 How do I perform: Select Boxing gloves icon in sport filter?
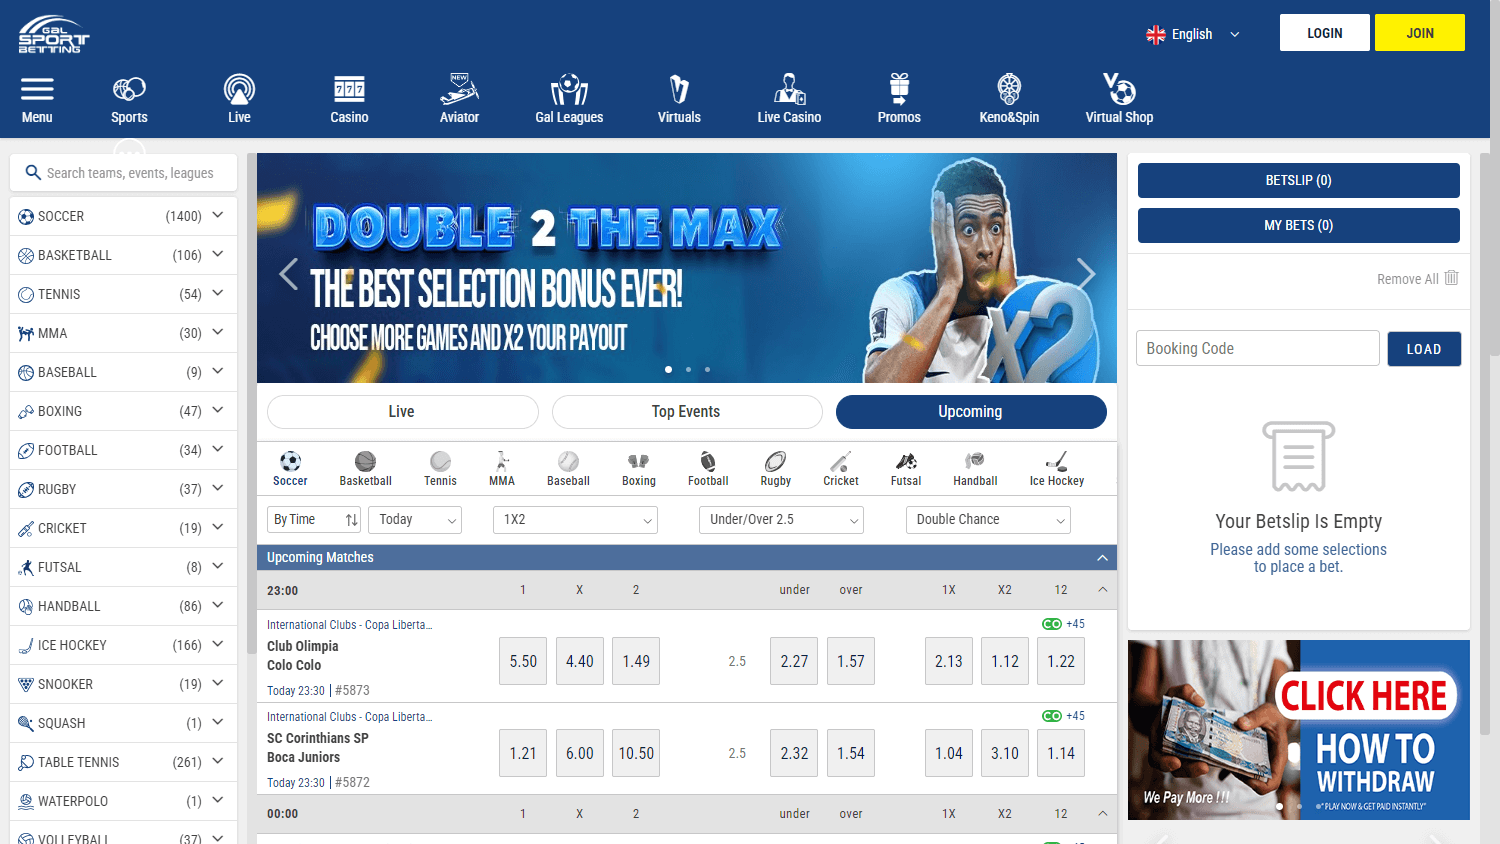638,461
